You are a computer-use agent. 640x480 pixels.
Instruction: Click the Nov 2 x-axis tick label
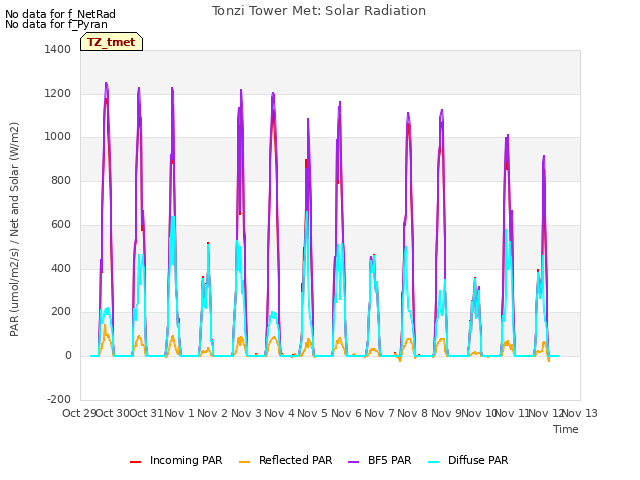pyautogui.click(x=213, y=413)
